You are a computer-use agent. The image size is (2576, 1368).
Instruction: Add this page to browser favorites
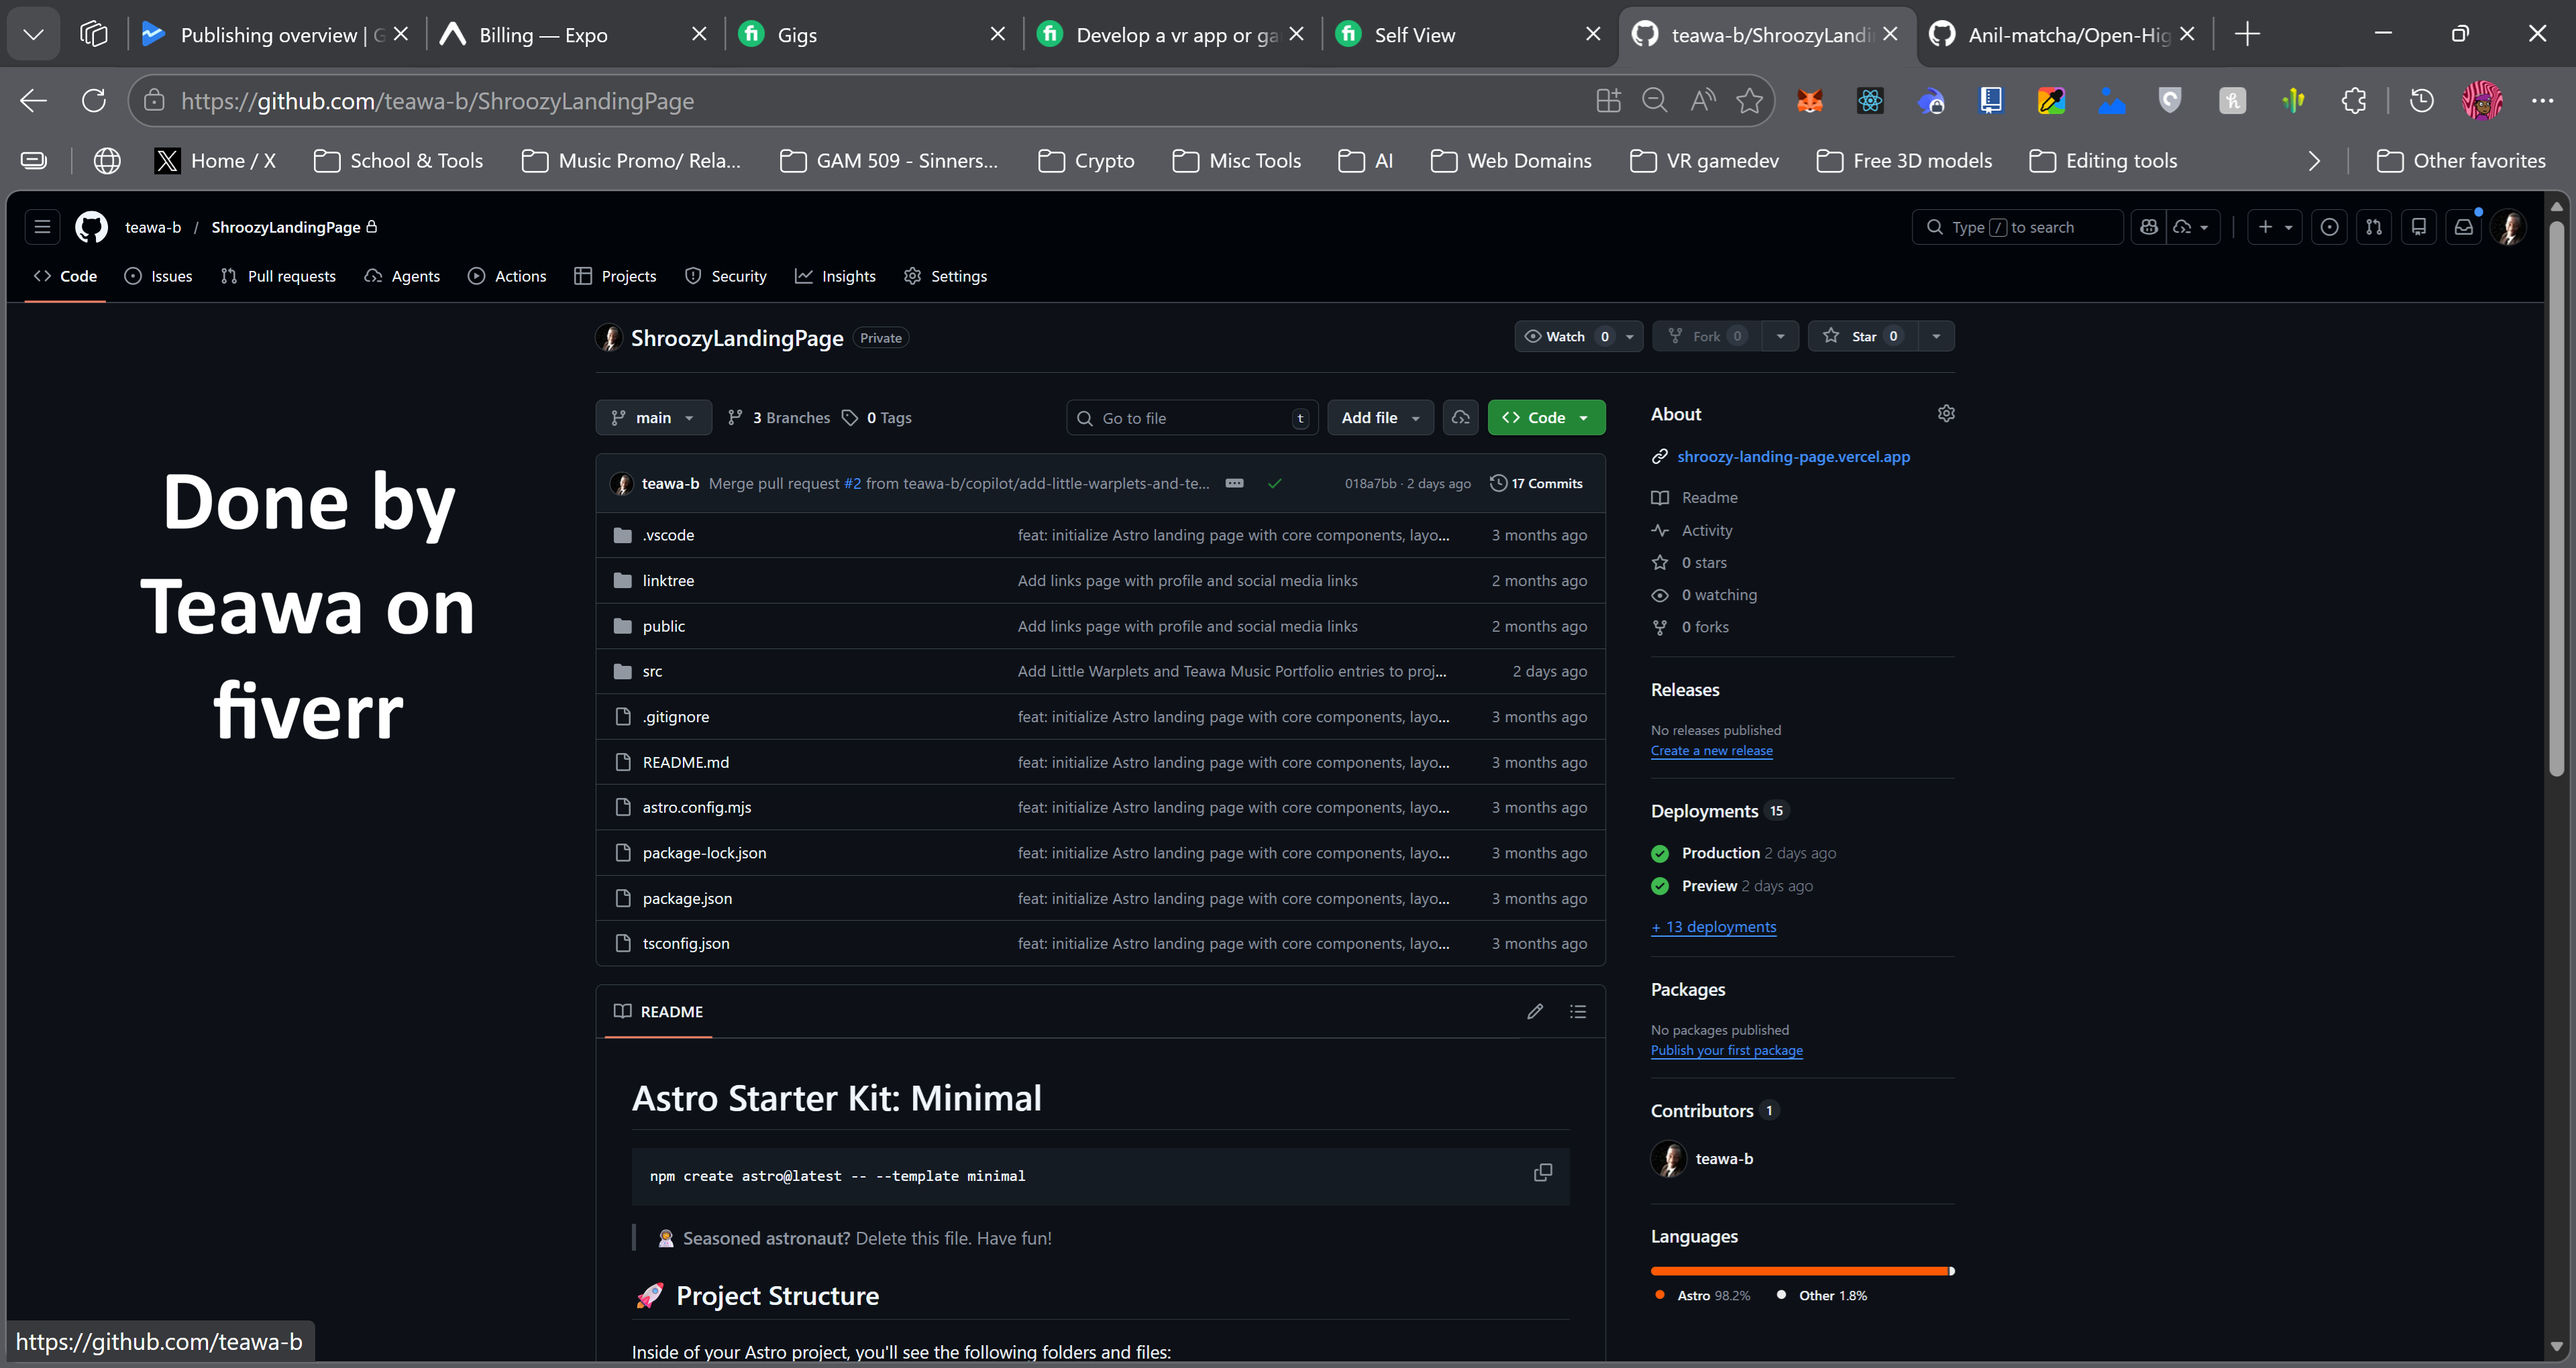(1749, 100)
